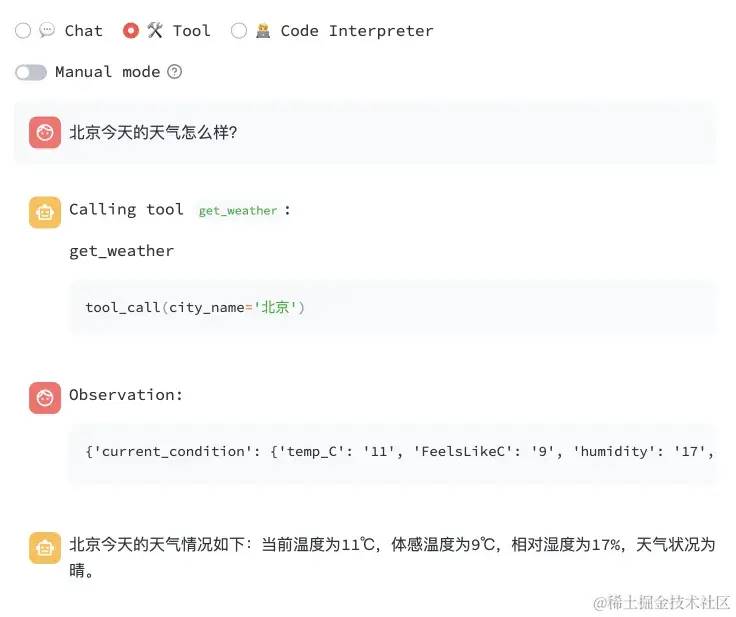This screenshot has height=617, width=736.
Task: Select the Tool mode radio button
Action: (130, 31)
